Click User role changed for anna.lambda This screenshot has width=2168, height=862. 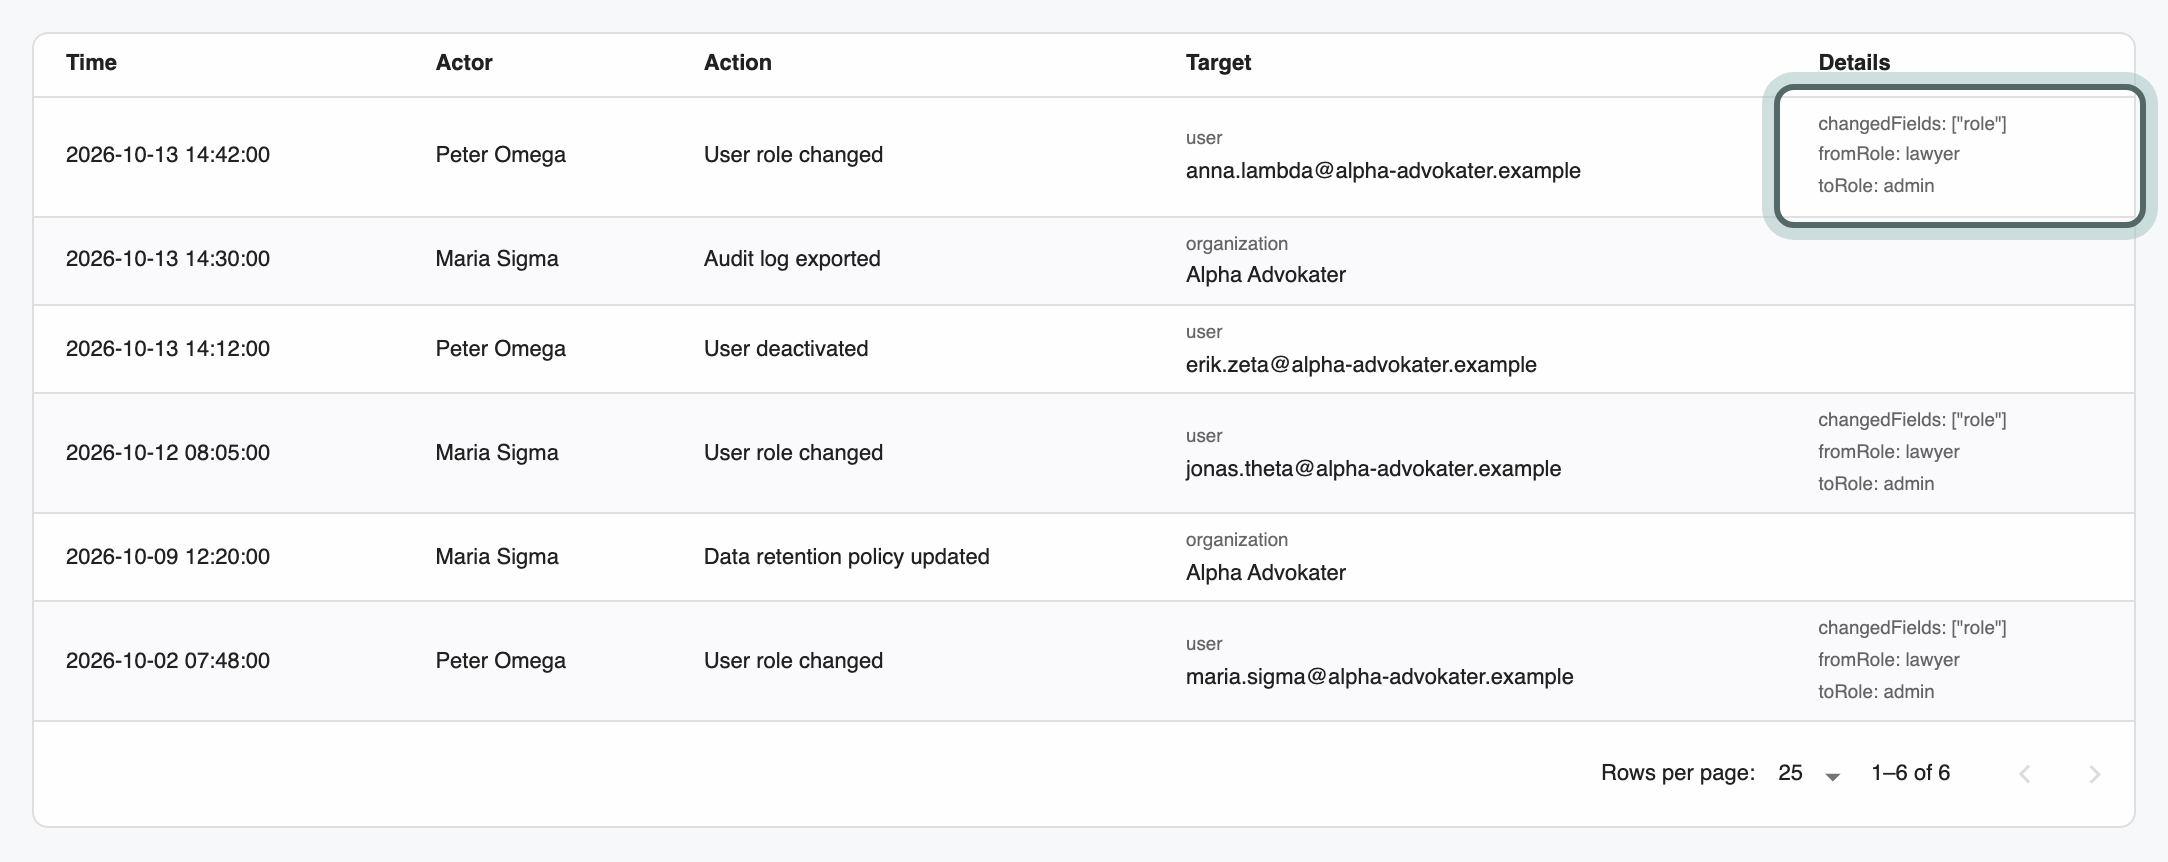pyautogui.click(x=793, y=155)
